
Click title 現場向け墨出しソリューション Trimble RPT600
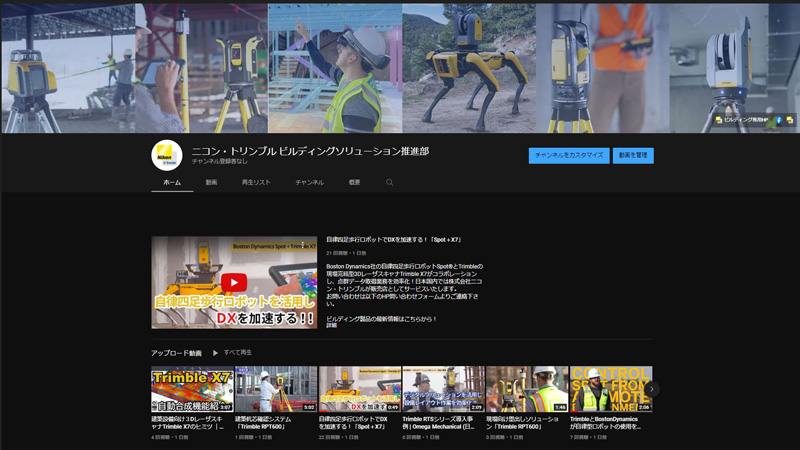point(522,422)
